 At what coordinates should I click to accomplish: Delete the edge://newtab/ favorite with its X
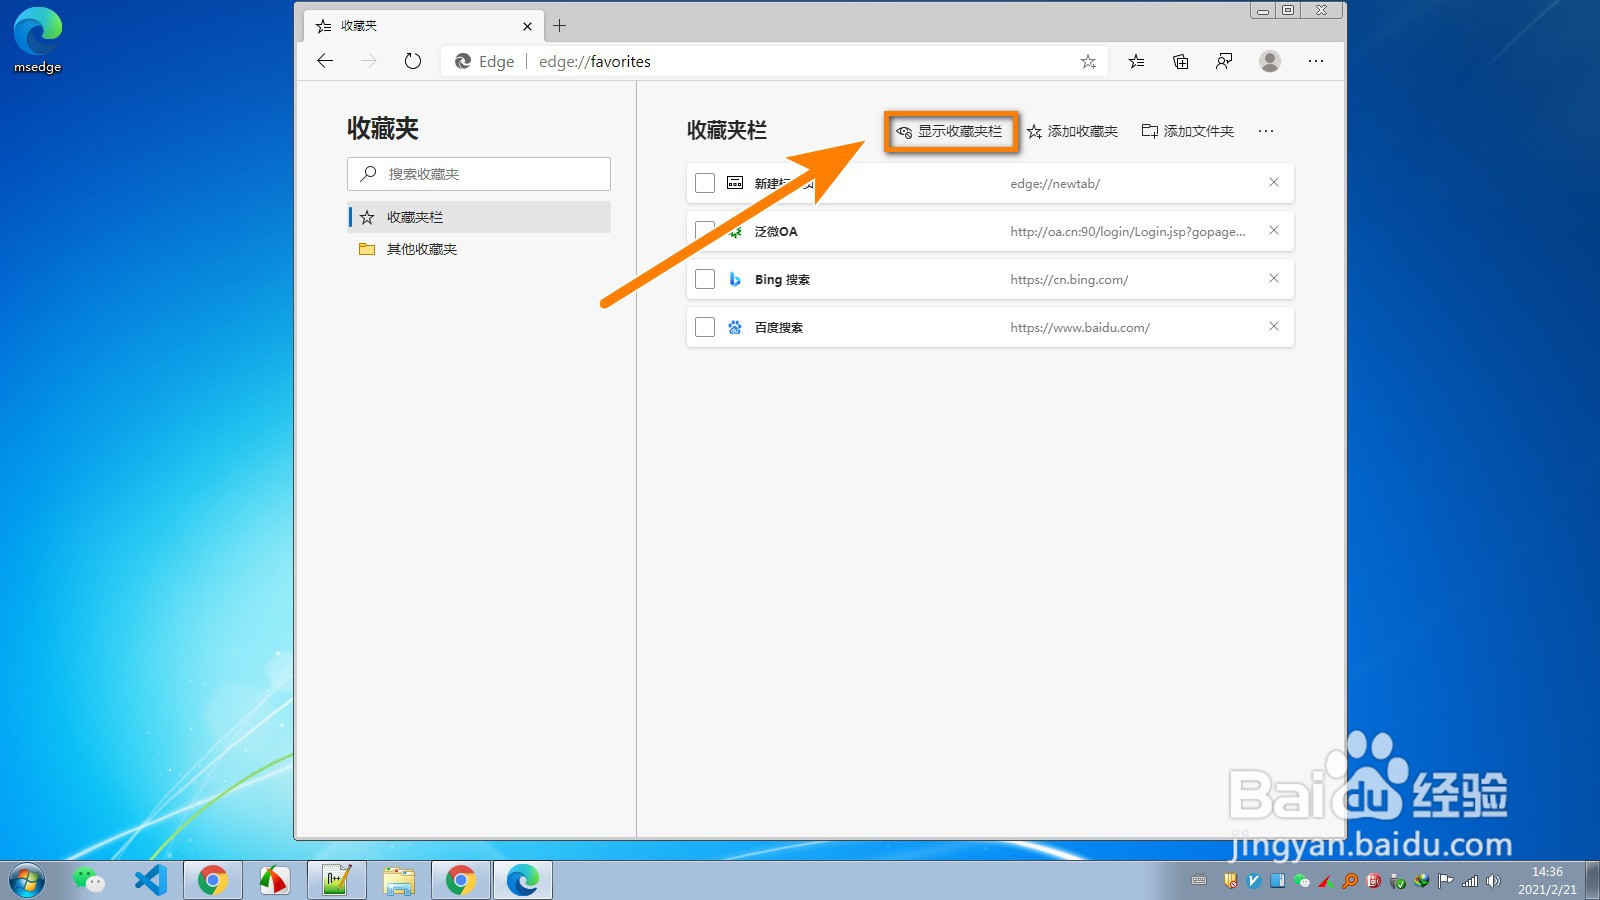tap(1274, 182)
